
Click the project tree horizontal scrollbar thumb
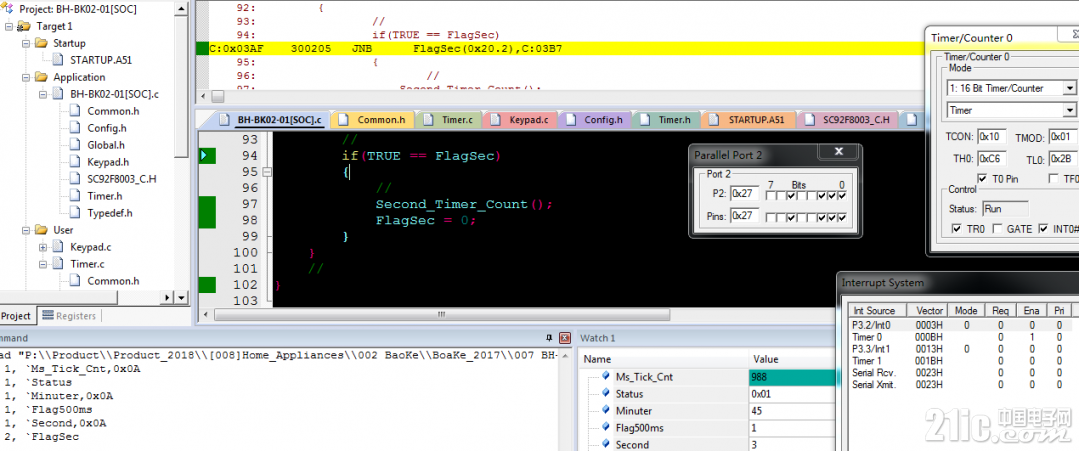coord(59,297)
